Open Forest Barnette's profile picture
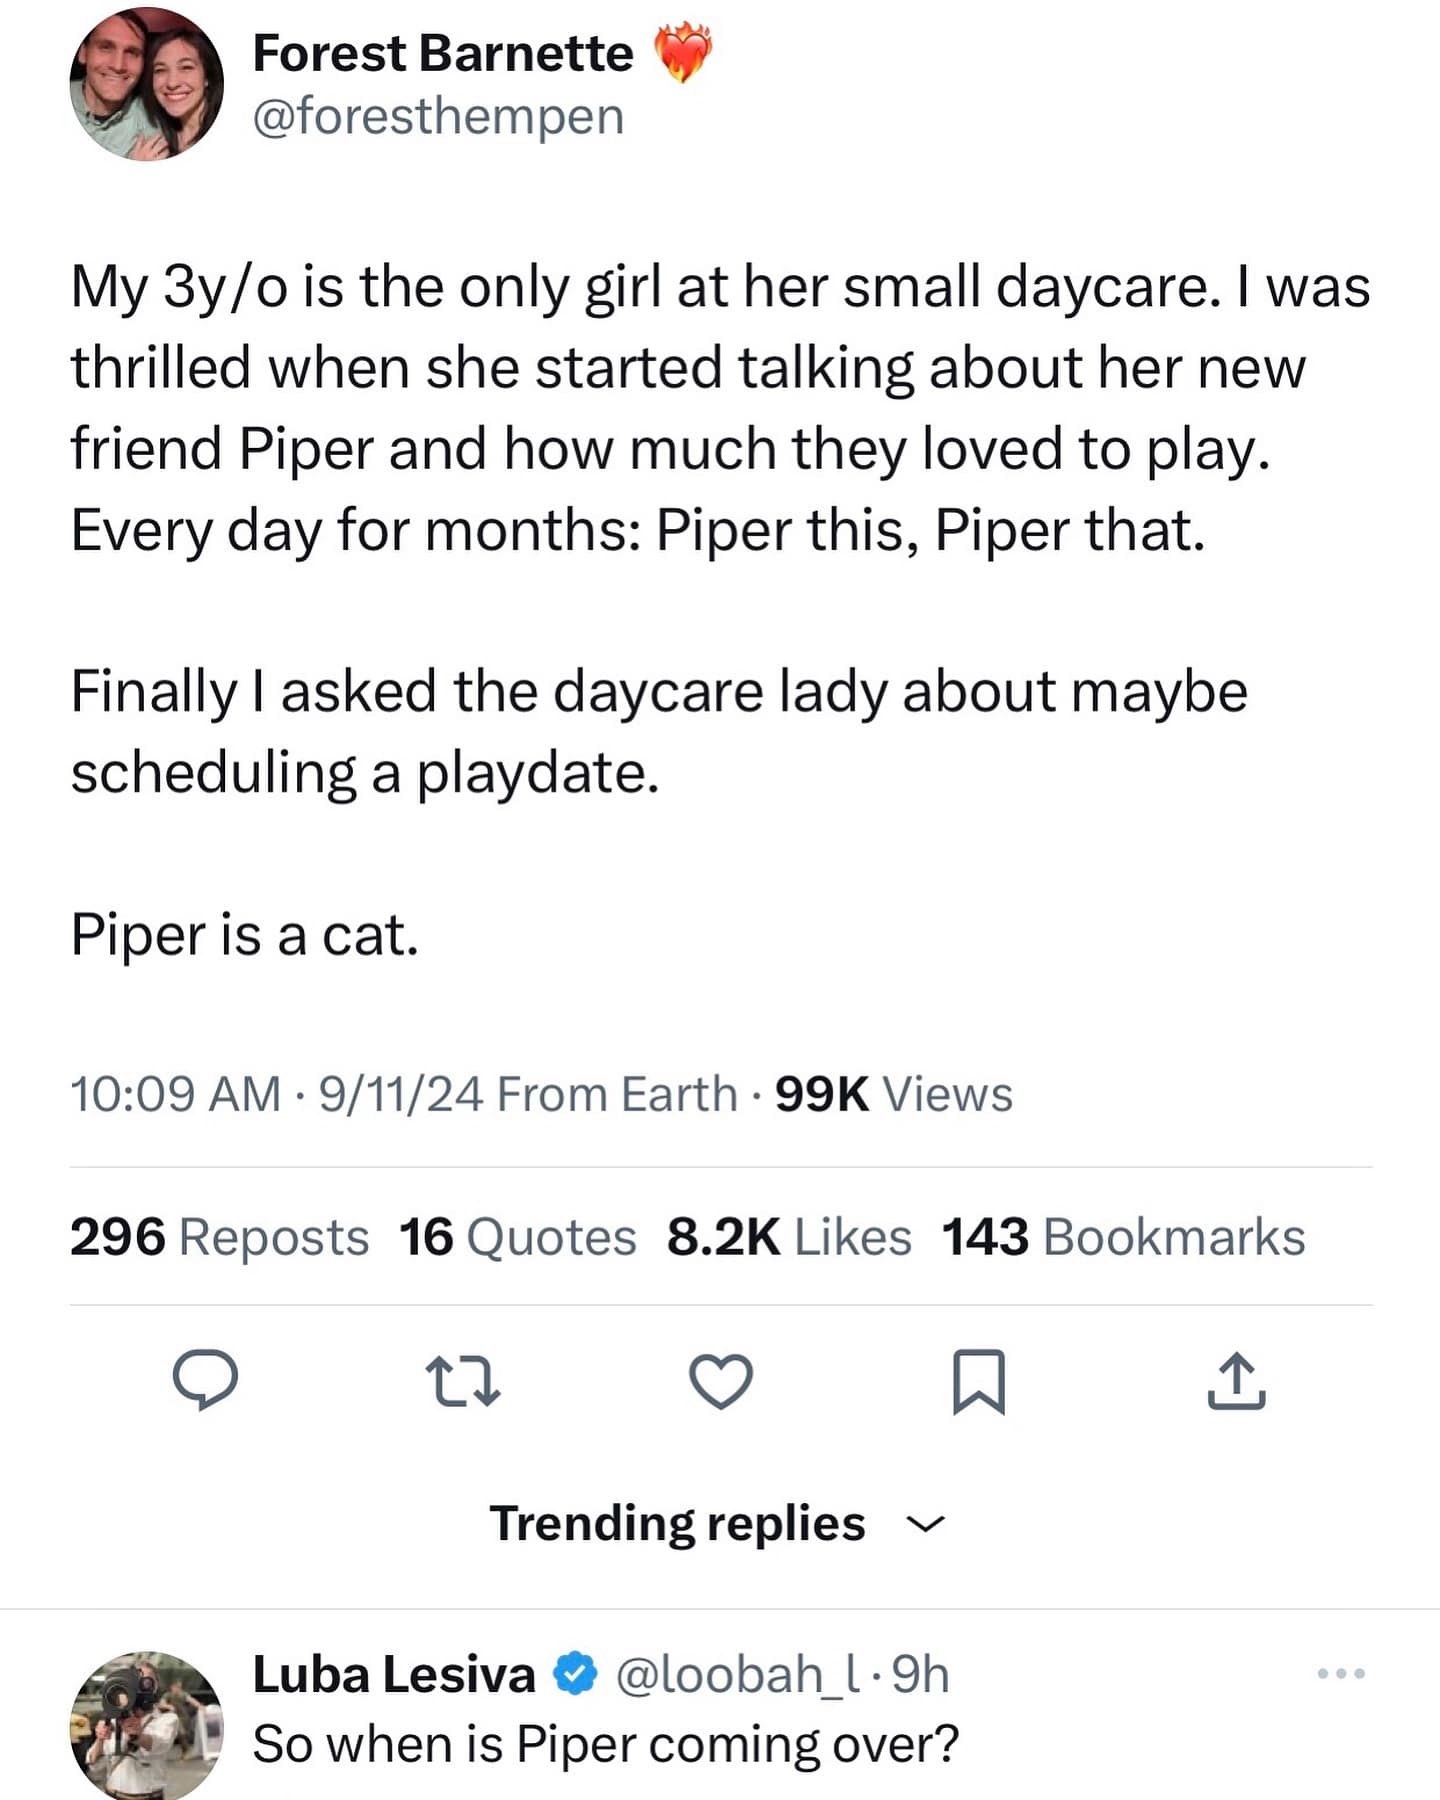The height and width of the screenshot is (1800, 1440). pos(146,84)
